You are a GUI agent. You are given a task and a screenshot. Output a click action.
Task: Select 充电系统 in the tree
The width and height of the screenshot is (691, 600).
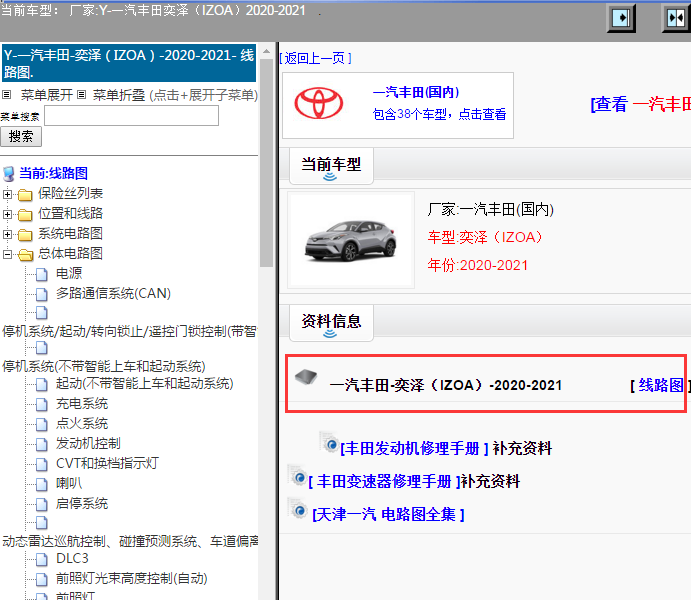(82, 404)
